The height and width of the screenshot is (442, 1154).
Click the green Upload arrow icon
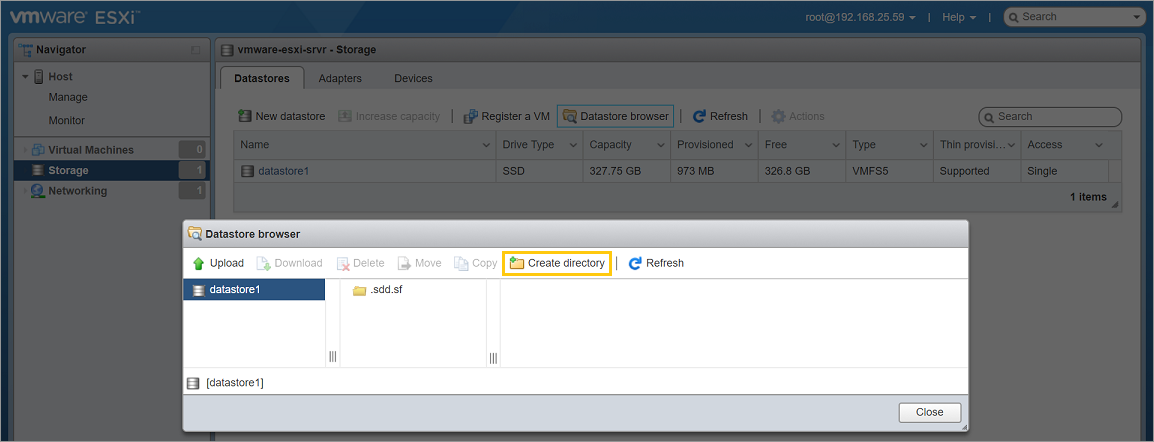(198, 263)
